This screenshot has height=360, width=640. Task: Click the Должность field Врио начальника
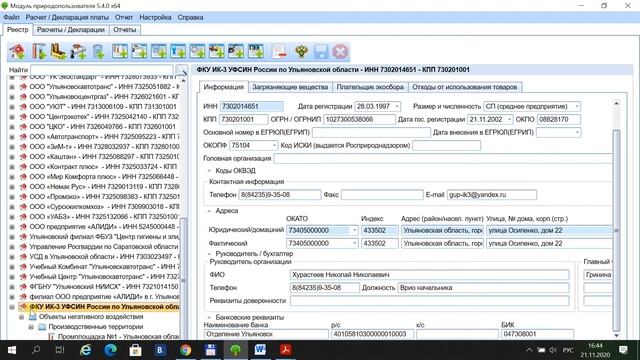pos(483,288)
